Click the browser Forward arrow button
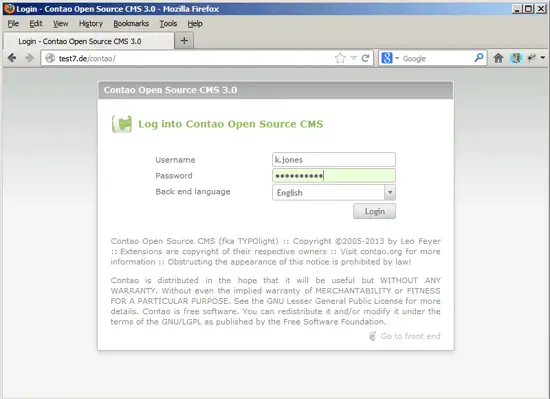The height and width of the screenshot is (399, 550). point(29,58)
